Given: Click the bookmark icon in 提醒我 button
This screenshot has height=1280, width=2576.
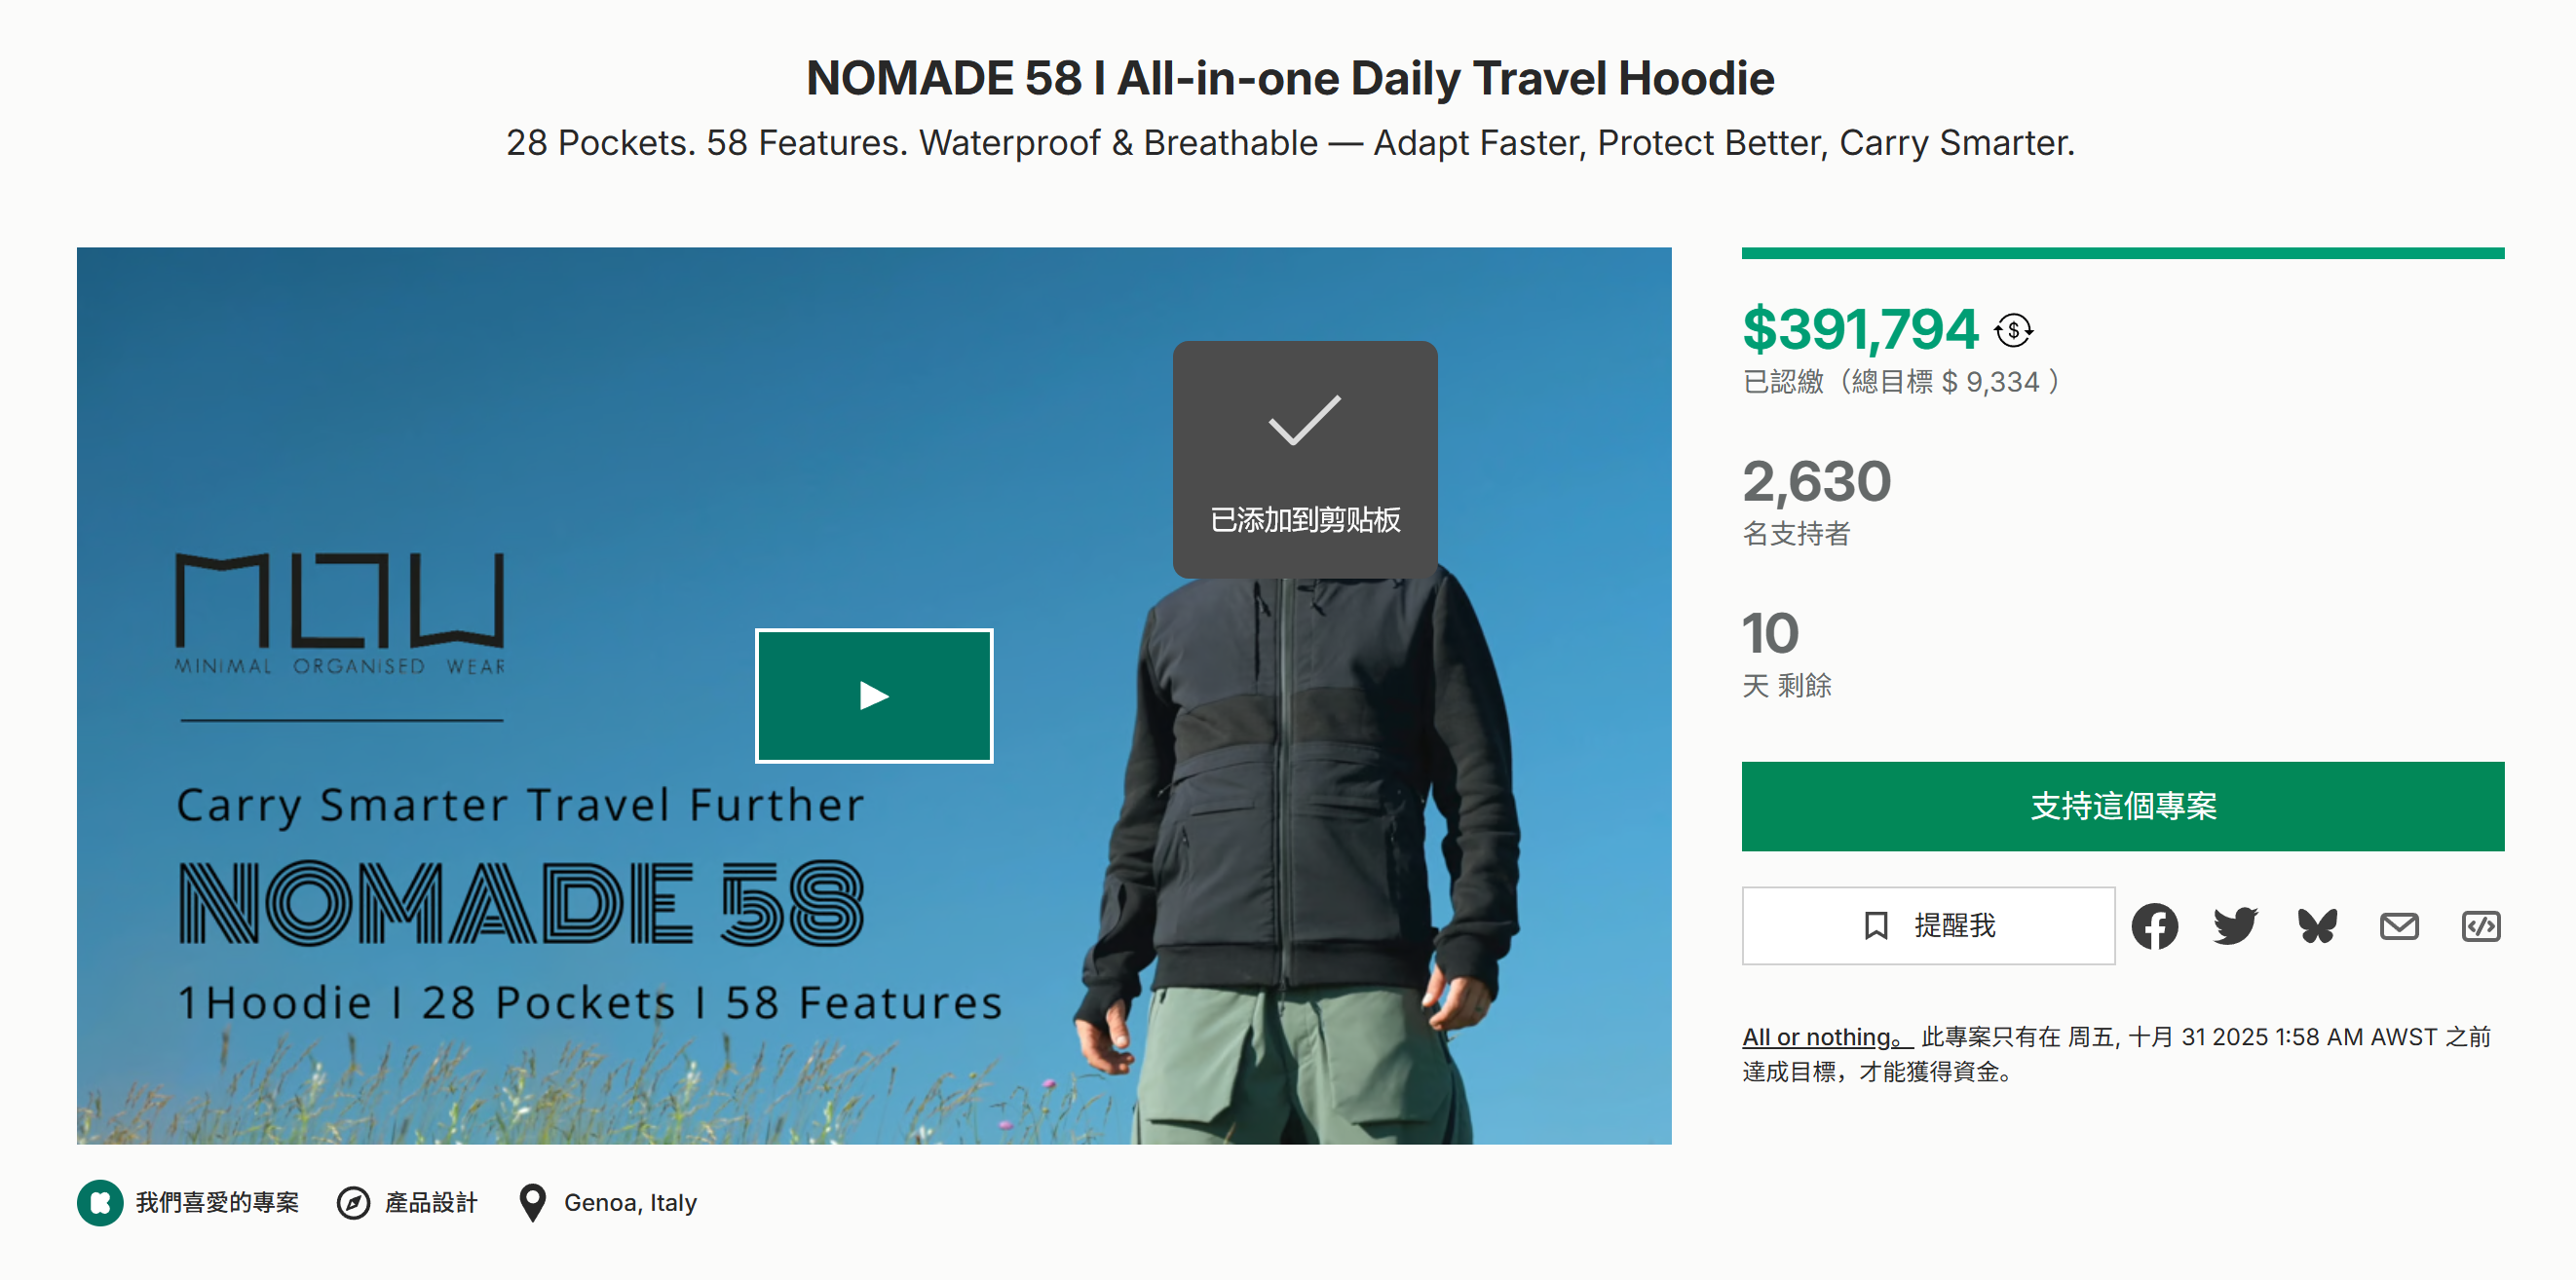Looking at the screenshot, I should 1876,926.
